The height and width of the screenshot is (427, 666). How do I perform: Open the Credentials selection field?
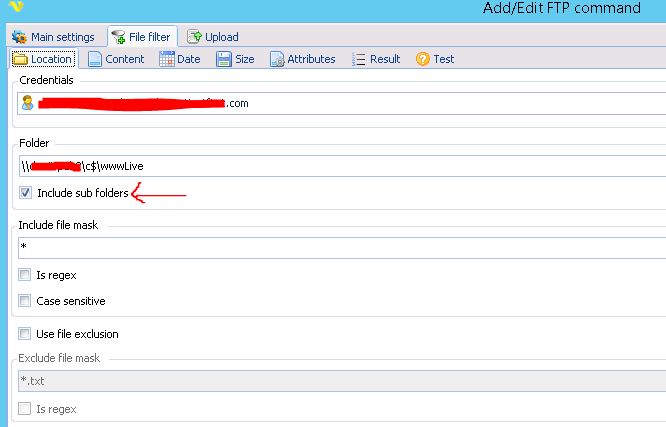(x=400, y=102)
